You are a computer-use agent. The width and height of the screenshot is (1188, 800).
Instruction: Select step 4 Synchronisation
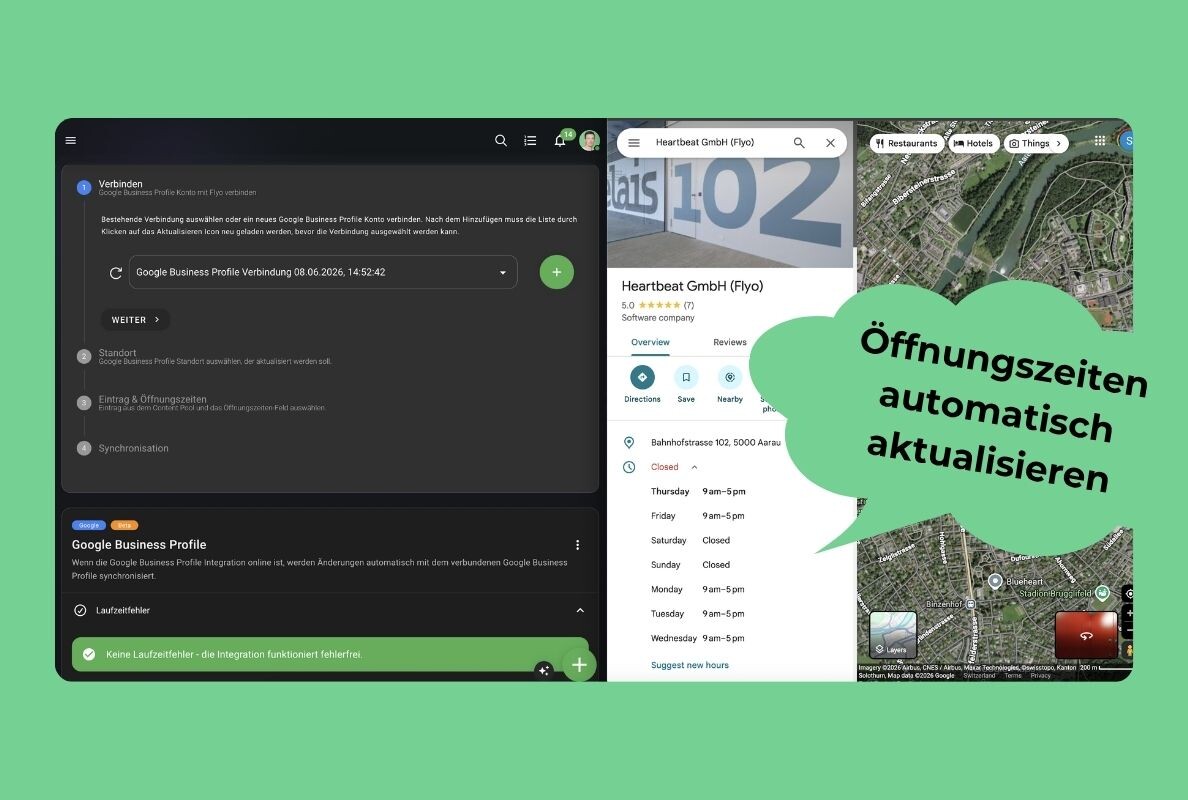133,448
